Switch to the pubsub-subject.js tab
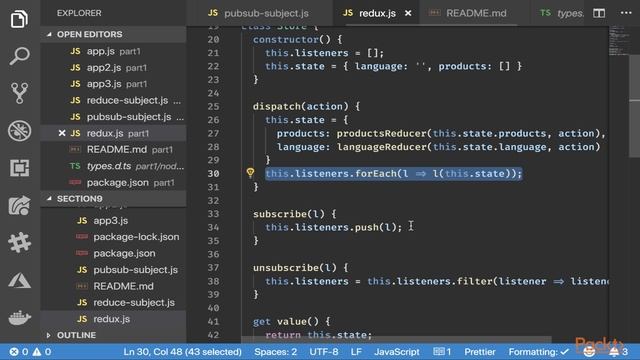This screenshot has width=640, height=360. coord(258,13)
